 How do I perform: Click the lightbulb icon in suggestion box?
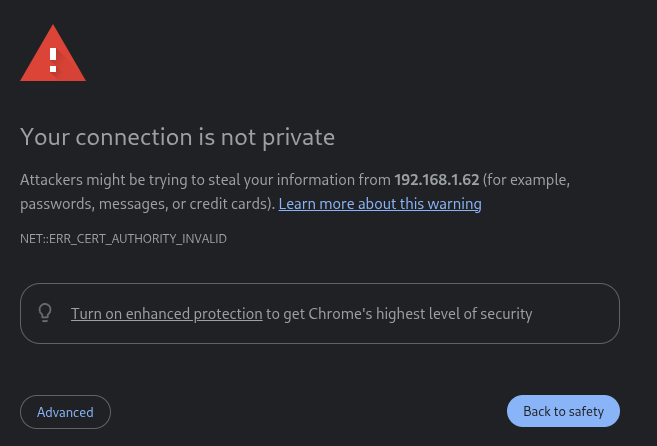pyautogui.click(x=44, y=313)
